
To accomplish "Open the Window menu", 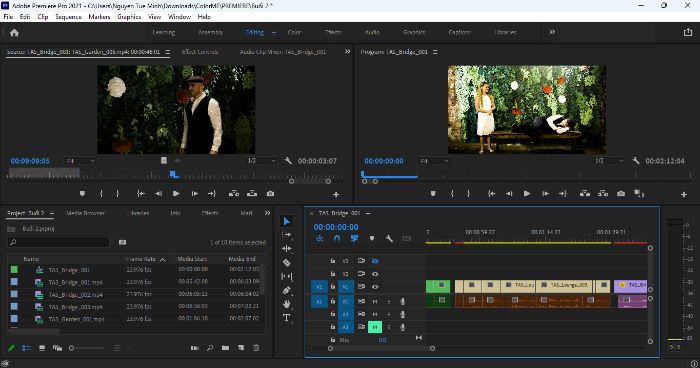I will pos(179,17).
